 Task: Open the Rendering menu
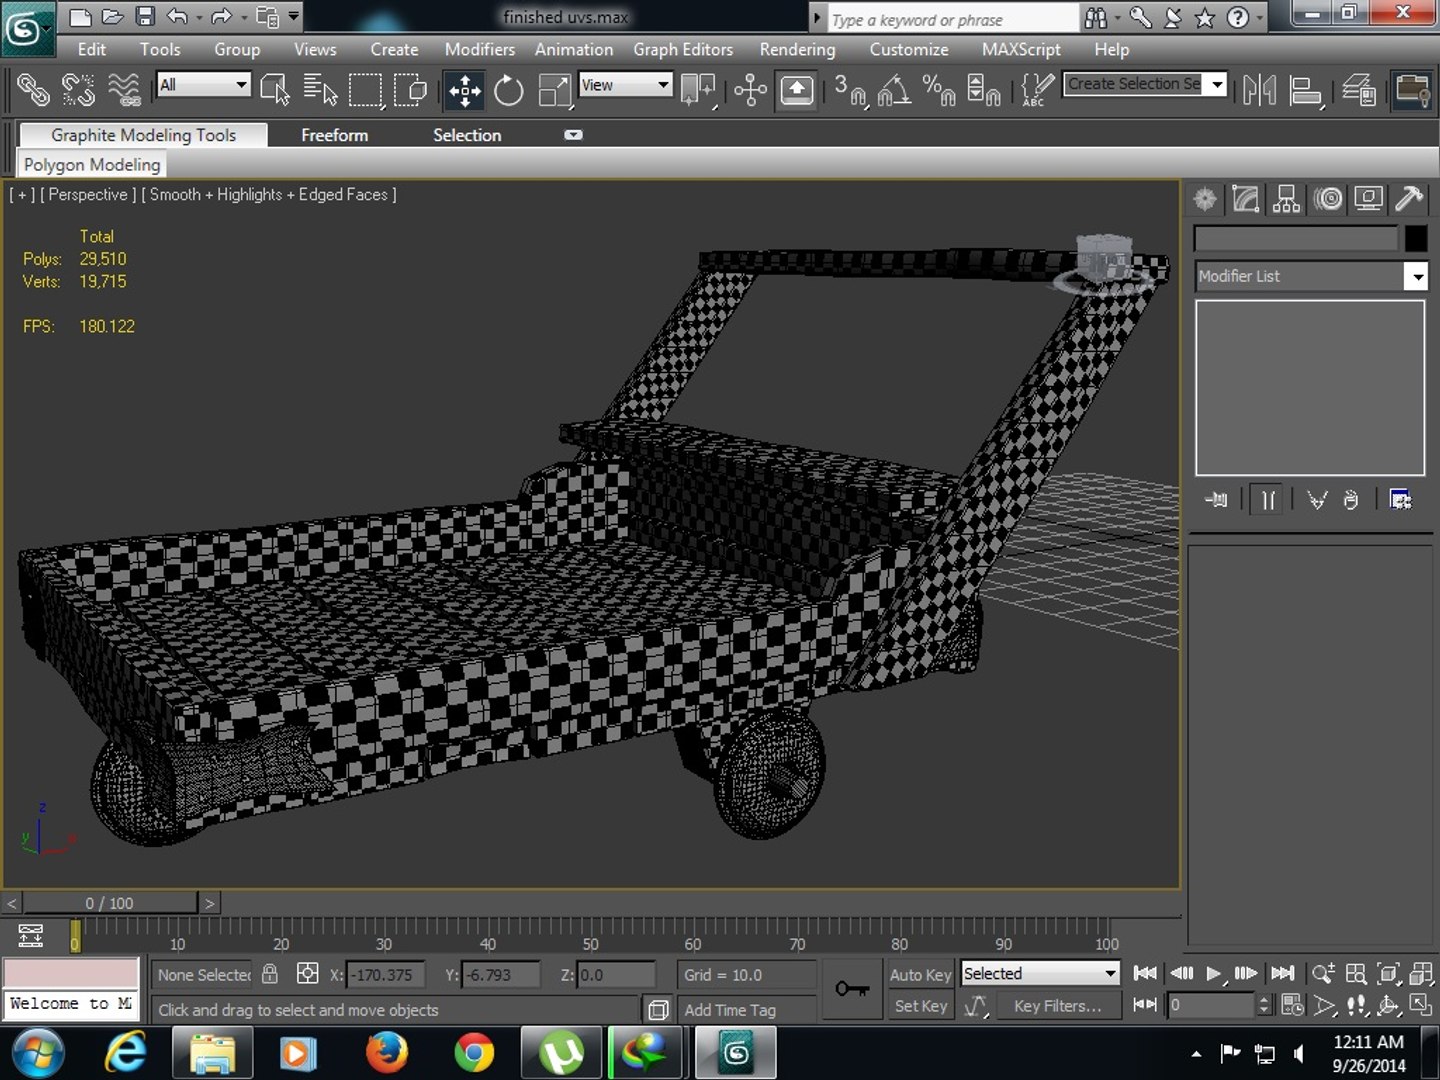[x=797, y=49]
